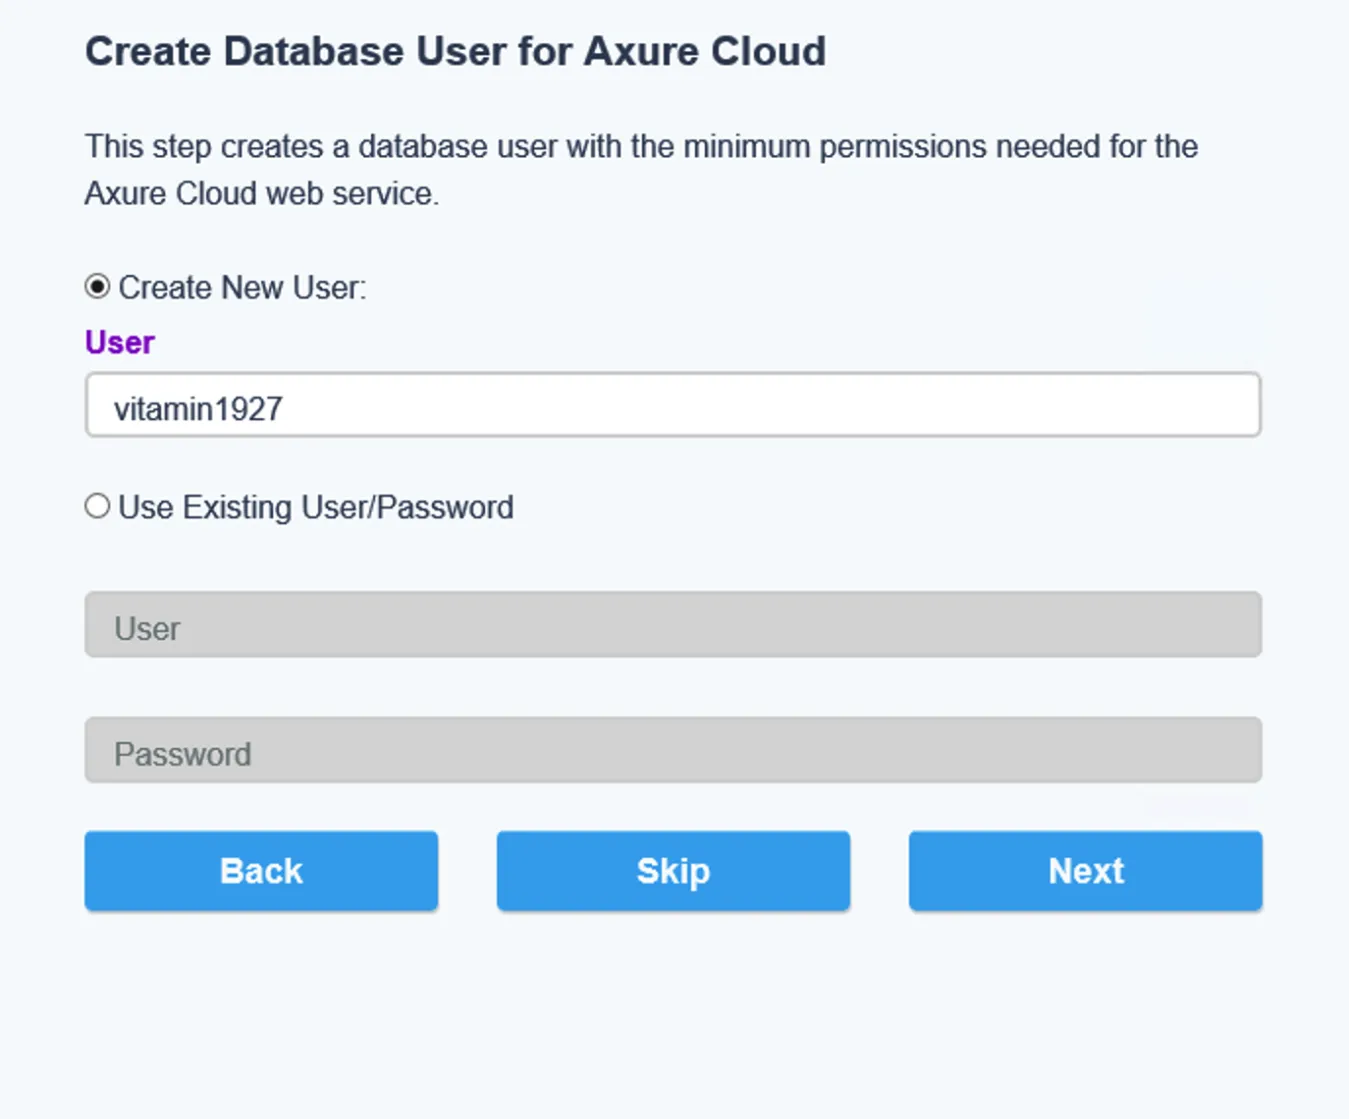Click the vitamin1927 username text
The width and height of the screenshot is (1349, 1119).
click(199, 407)
